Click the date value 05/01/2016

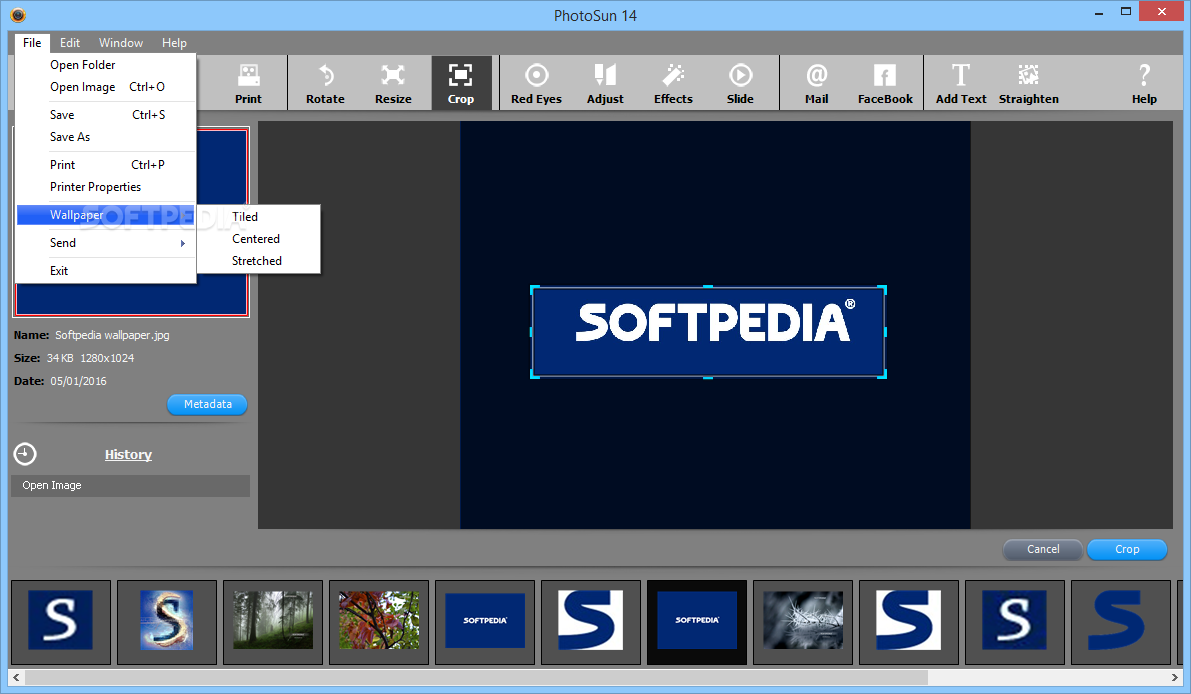coord(78,381)
